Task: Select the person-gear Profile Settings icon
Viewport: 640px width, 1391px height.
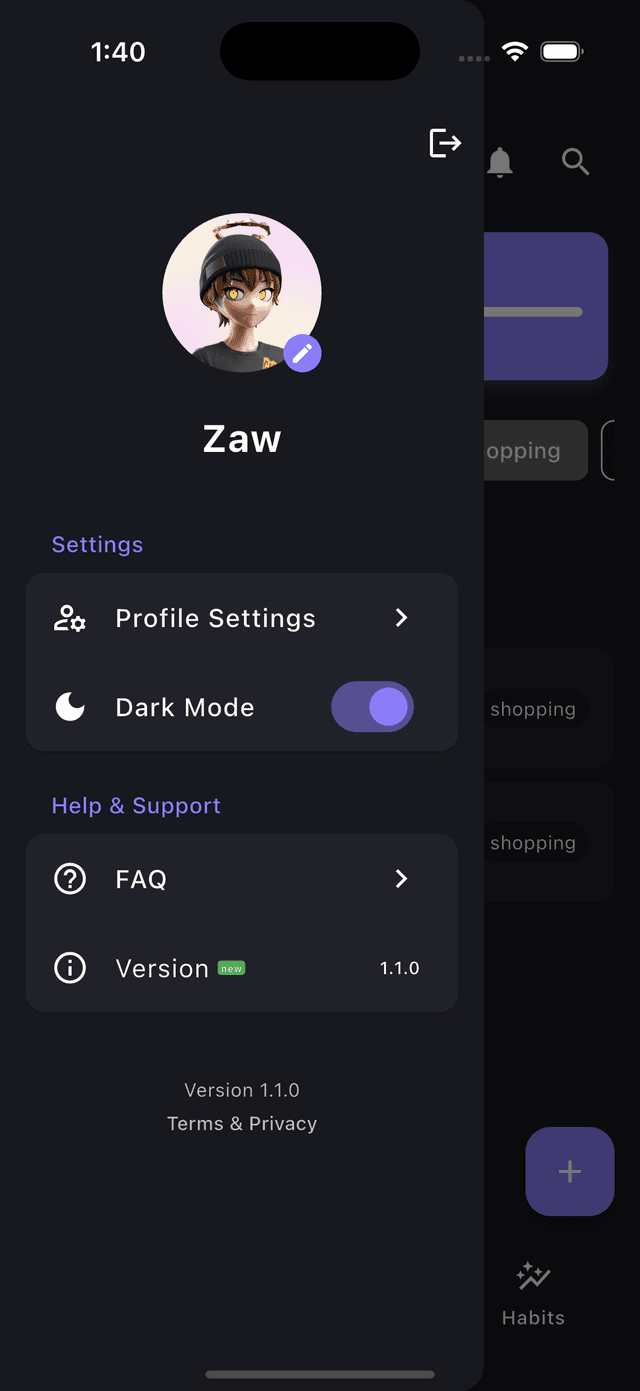Action: [x=68, y=618]
